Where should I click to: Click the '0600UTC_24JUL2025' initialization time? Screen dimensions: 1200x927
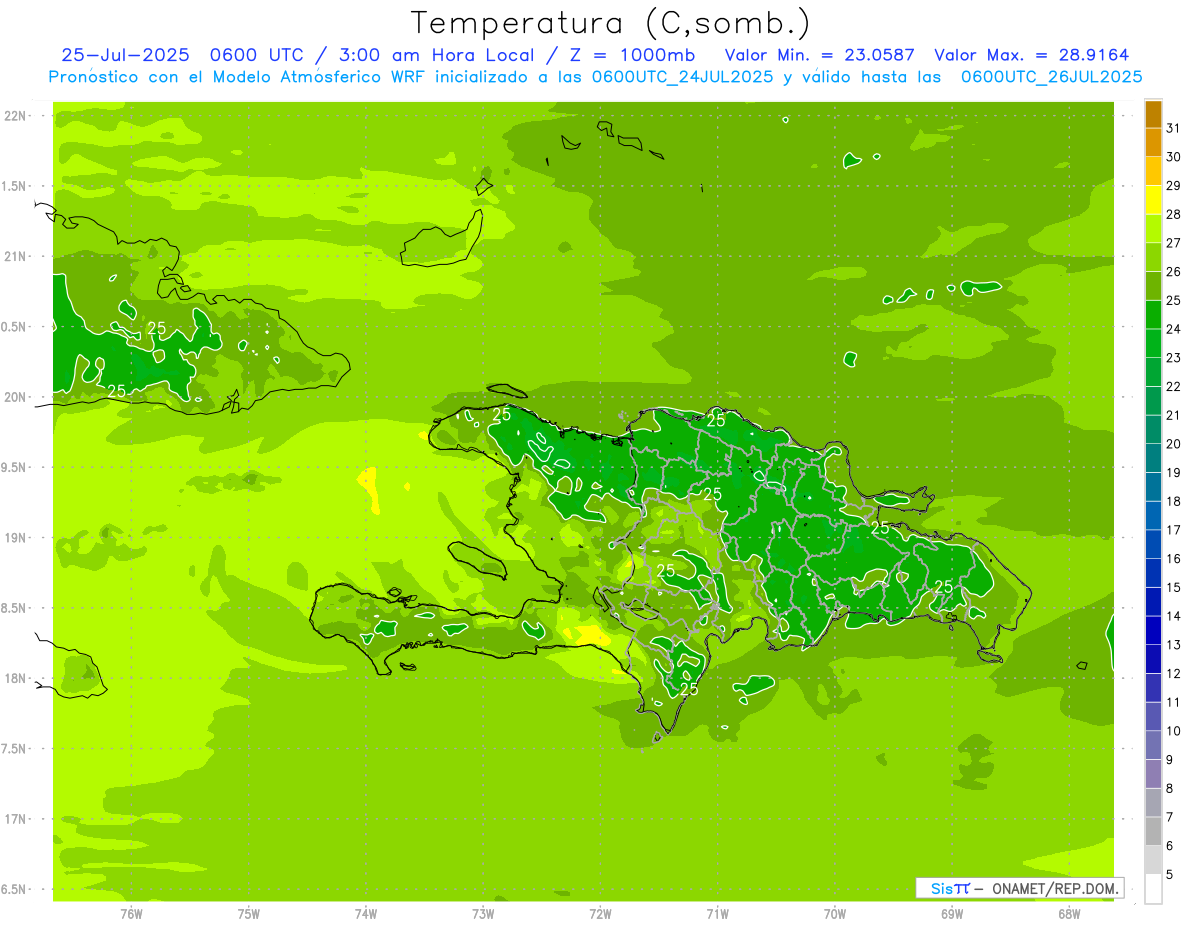point(682,77)
